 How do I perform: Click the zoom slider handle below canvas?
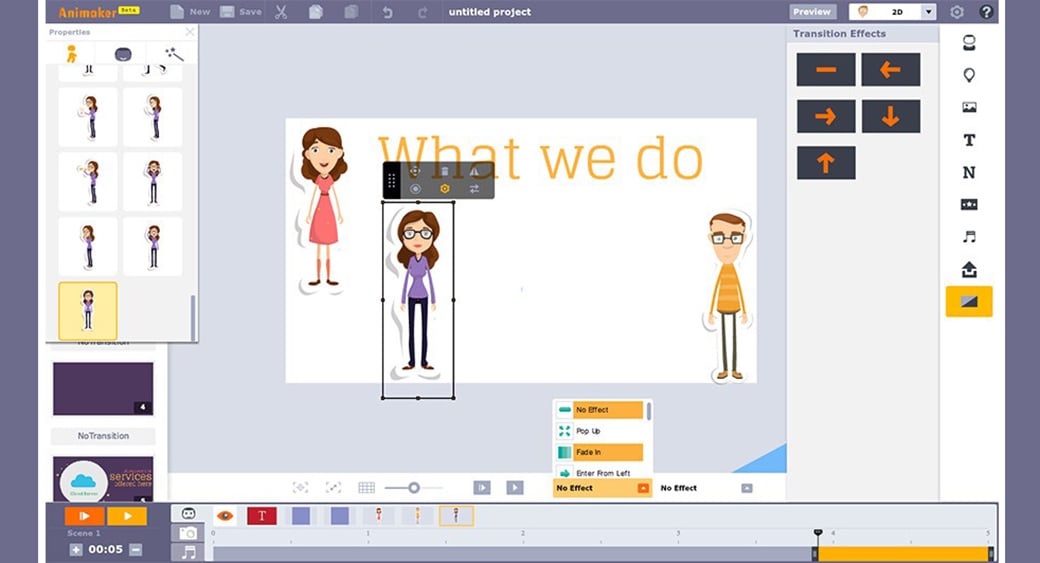[412, 488]
